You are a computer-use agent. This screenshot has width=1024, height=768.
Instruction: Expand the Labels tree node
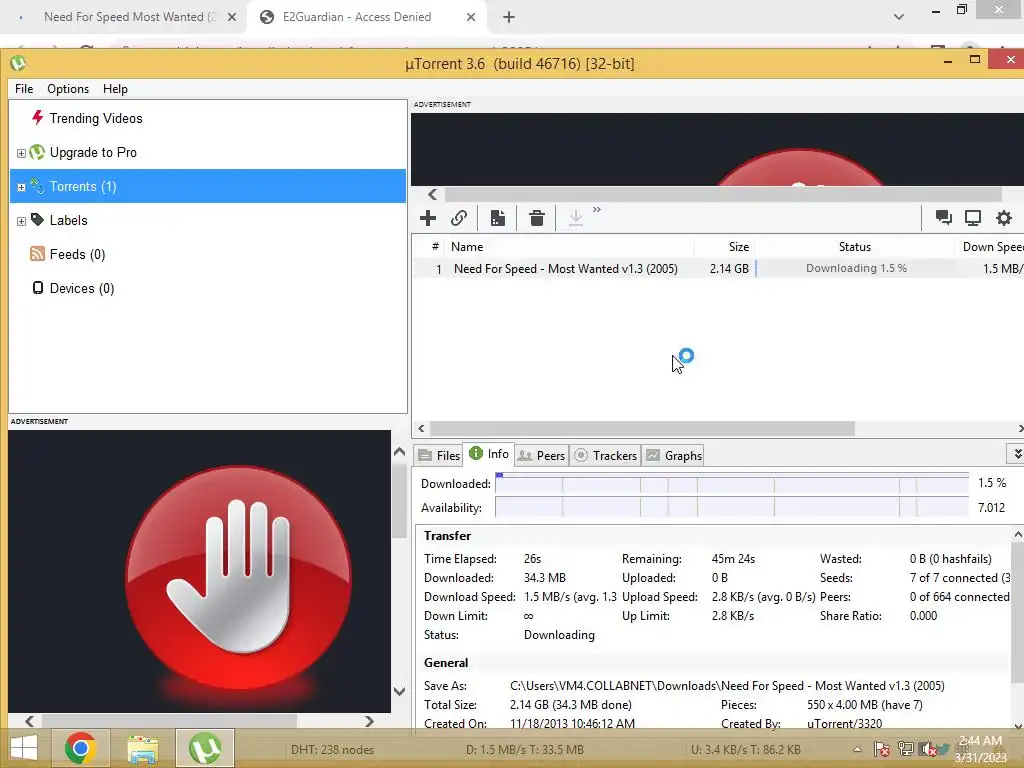tap(21, 221)
